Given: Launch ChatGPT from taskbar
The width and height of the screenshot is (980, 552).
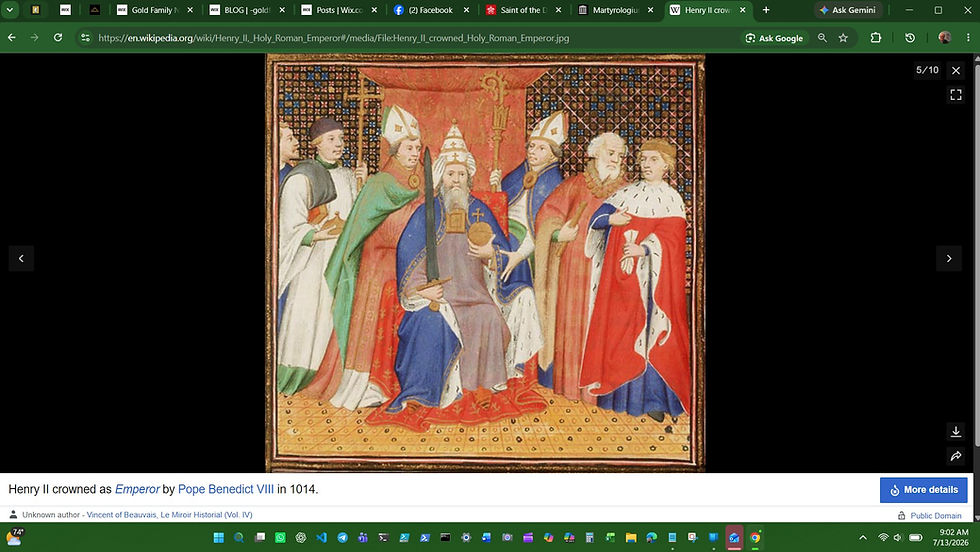Looking at the screenshot, I should point(301,538).
